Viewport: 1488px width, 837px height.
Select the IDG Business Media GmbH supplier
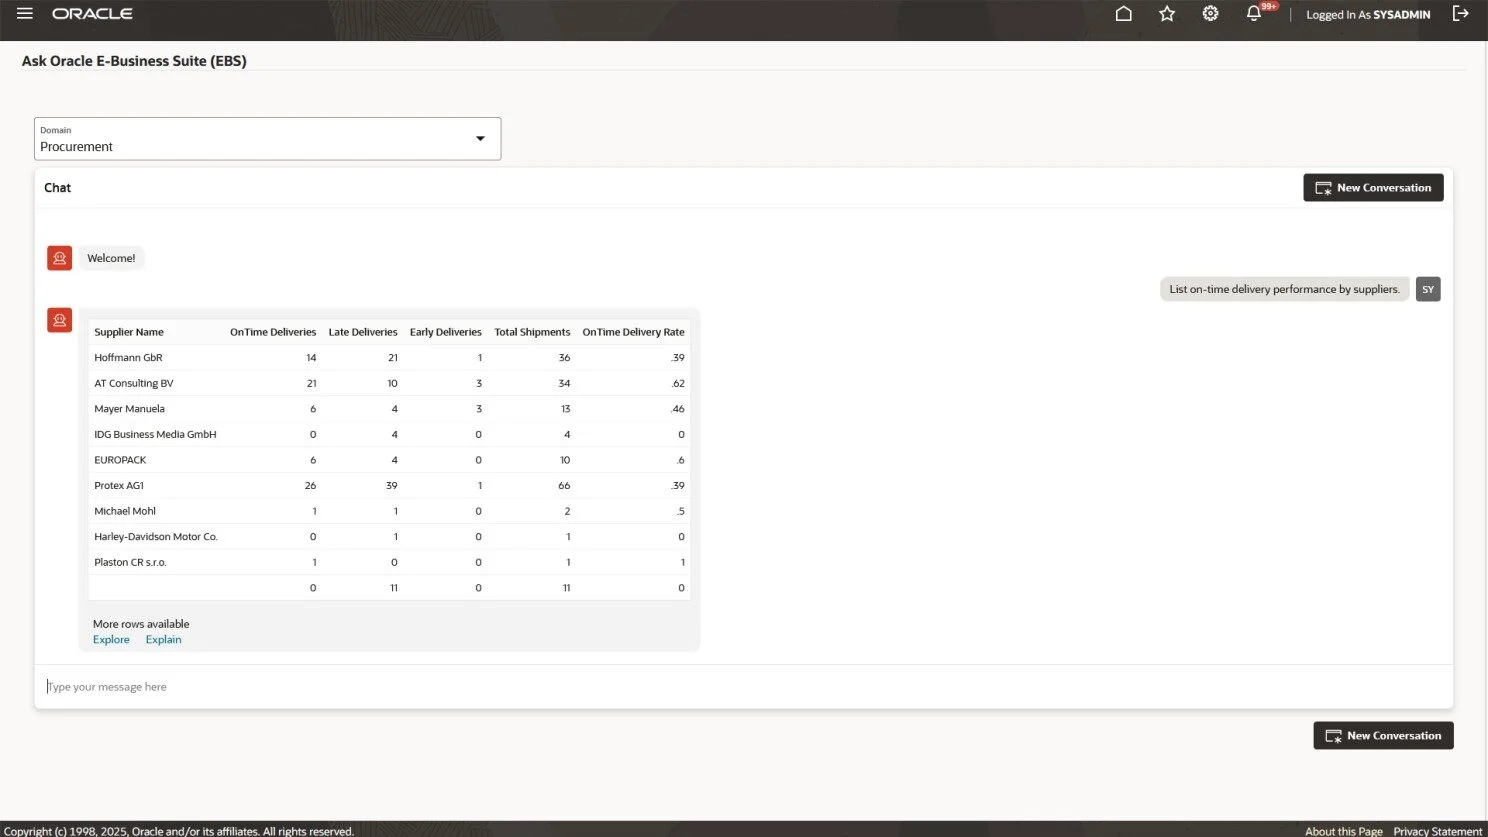(x=155, y=435)
